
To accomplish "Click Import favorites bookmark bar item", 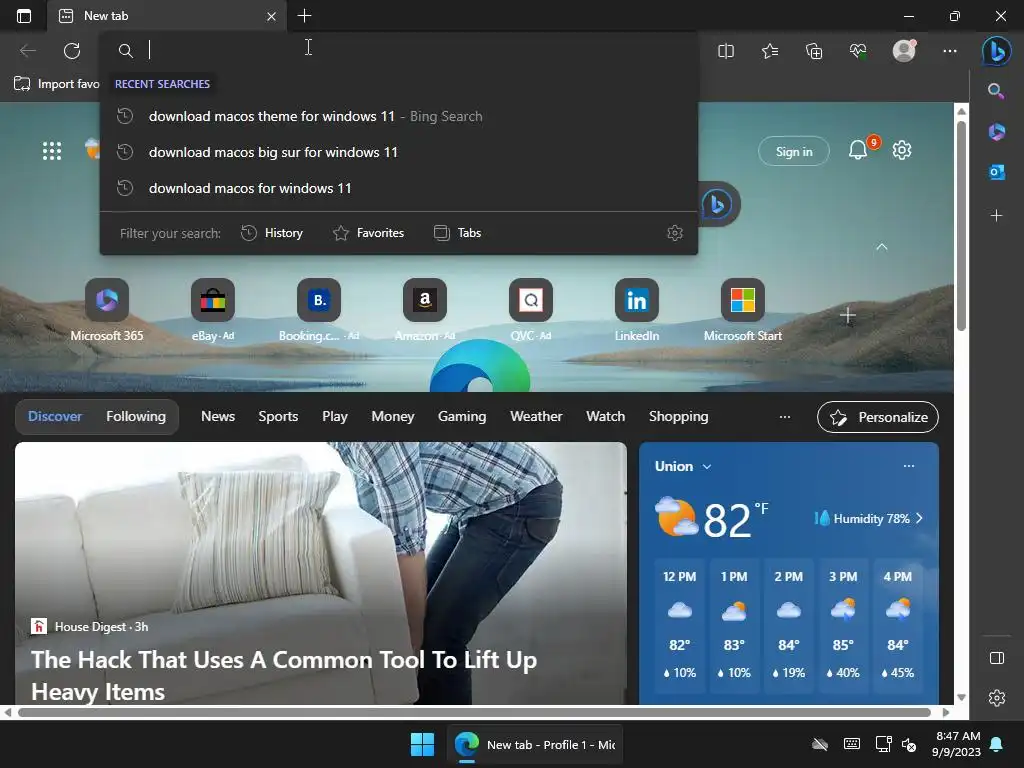I will pos(57,84).
